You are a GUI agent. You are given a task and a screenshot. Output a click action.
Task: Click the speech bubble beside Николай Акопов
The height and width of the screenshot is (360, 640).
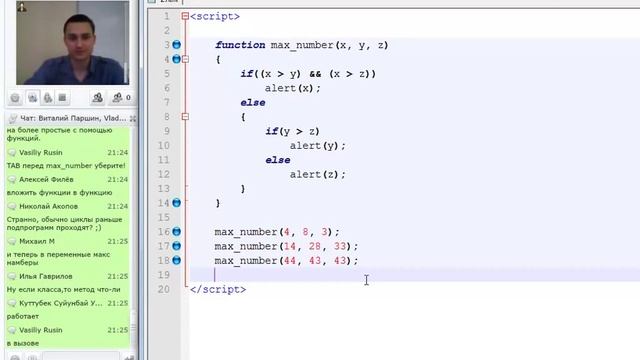[12, 207]
